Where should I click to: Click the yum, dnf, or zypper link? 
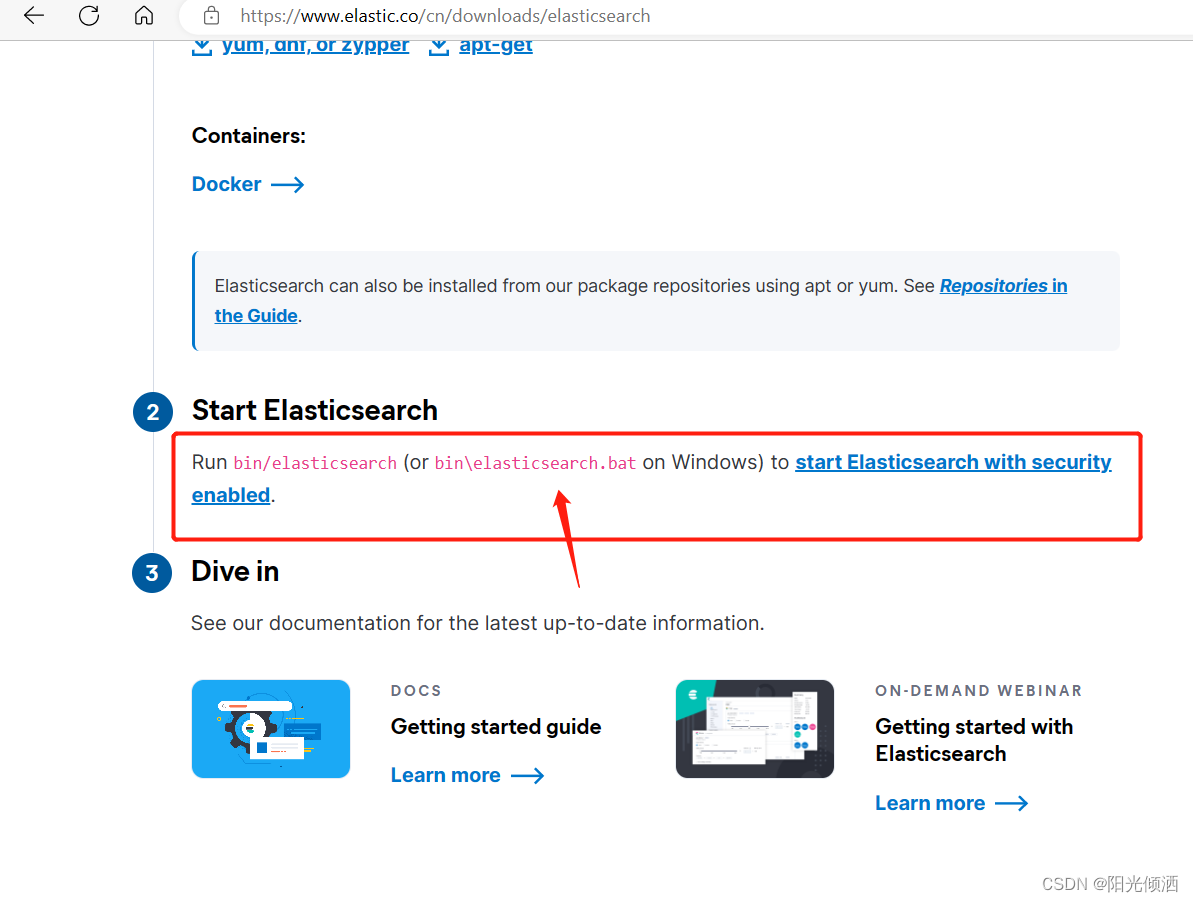pos(316,44)
